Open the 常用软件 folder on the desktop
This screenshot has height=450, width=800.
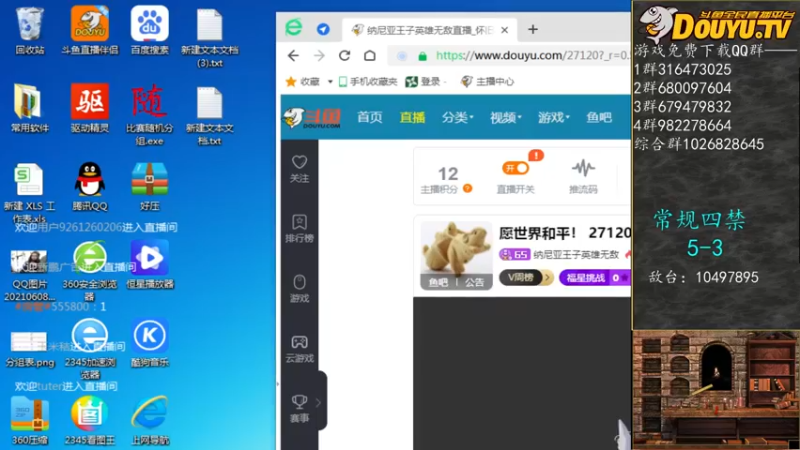click(x=30, y=109)
